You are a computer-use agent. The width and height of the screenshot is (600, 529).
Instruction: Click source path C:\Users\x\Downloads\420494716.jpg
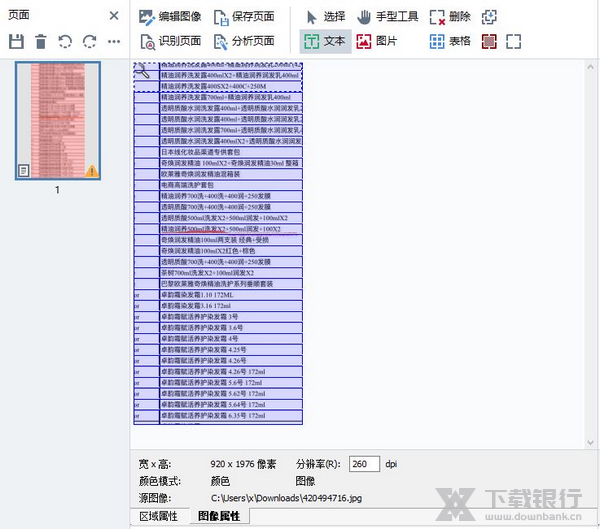(x=286, y=498)
